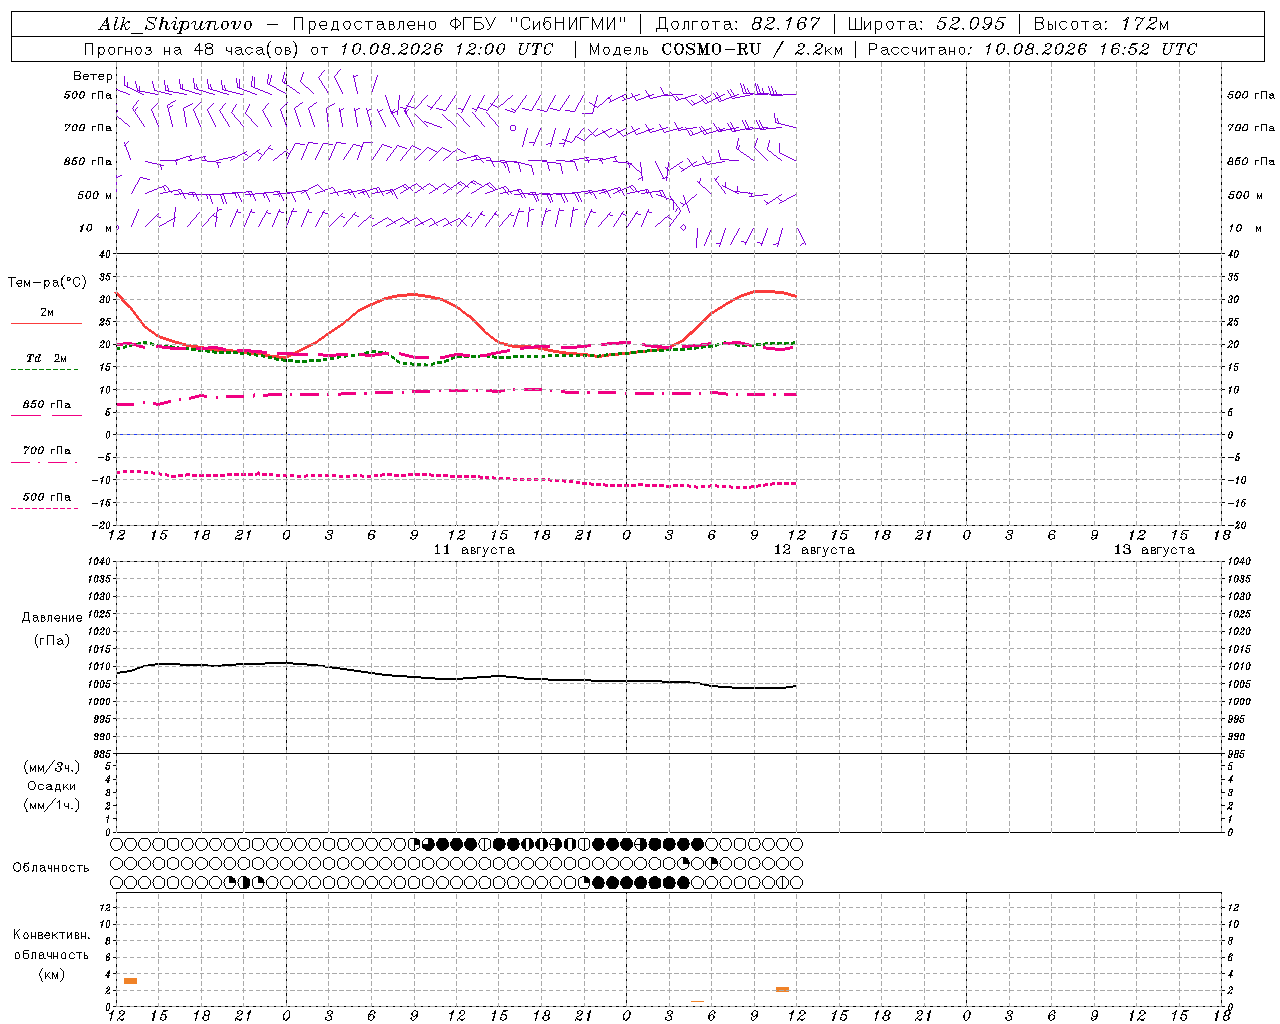Screen dimensions: 1280x1024
Task: Click the red 2м temperature legend line
Action: [46, 323]
